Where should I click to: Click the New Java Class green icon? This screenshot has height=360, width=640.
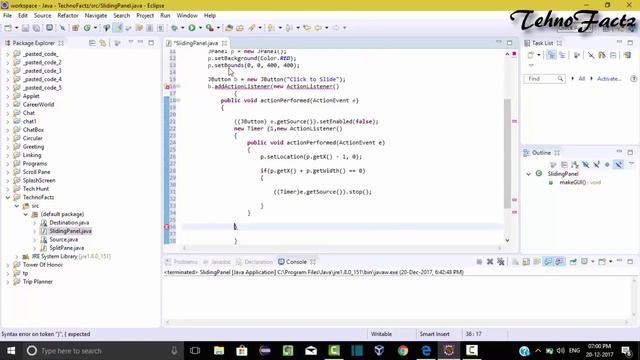pyautogui.click(x=87, y=28)
